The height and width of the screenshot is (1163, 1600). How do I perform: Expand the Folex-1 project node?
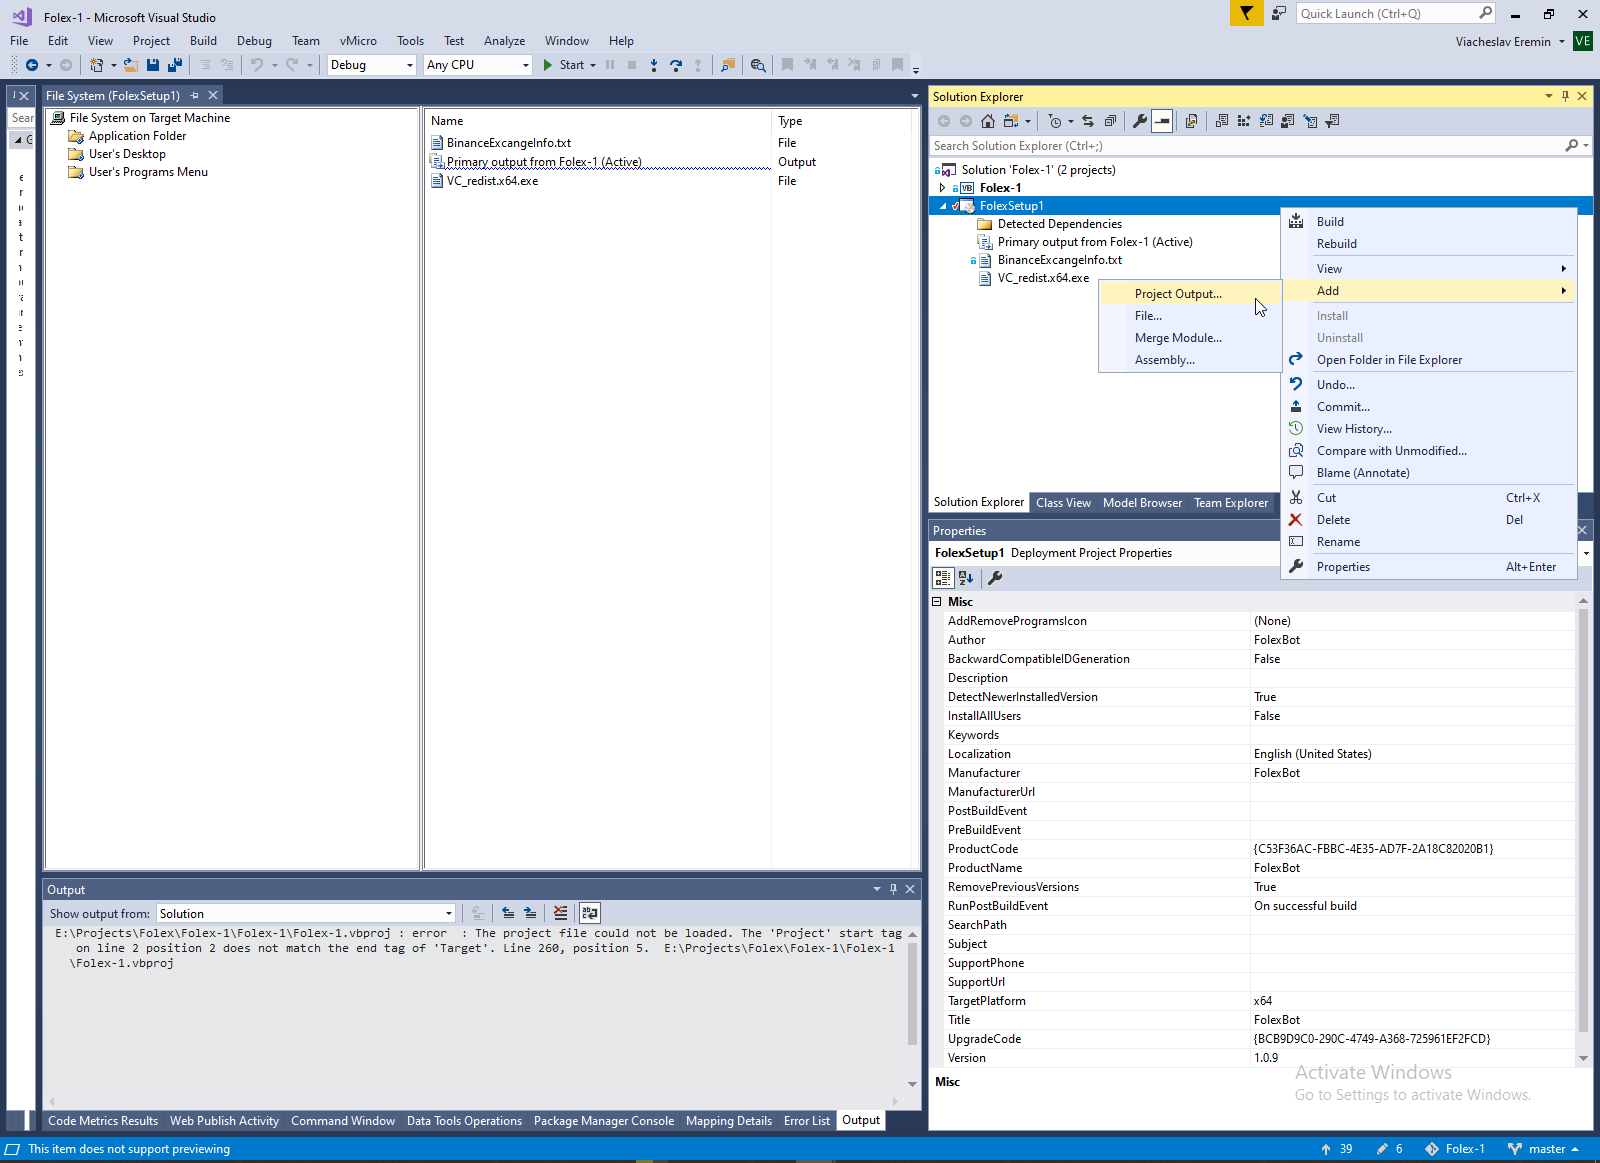(x=942, y=188)
